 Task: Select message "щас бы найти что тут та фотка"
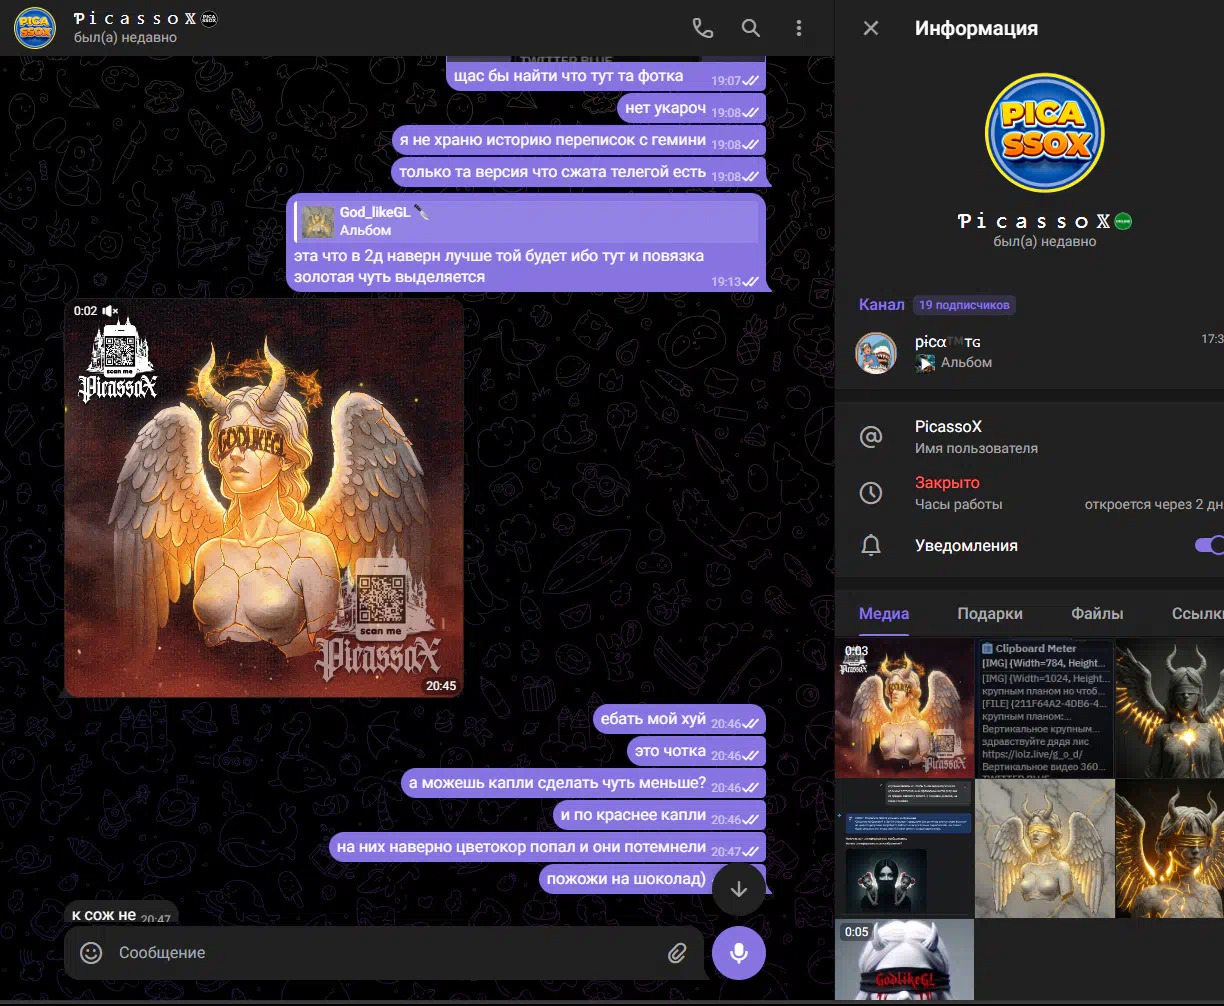pyautogui.click(x=606, y=76)
